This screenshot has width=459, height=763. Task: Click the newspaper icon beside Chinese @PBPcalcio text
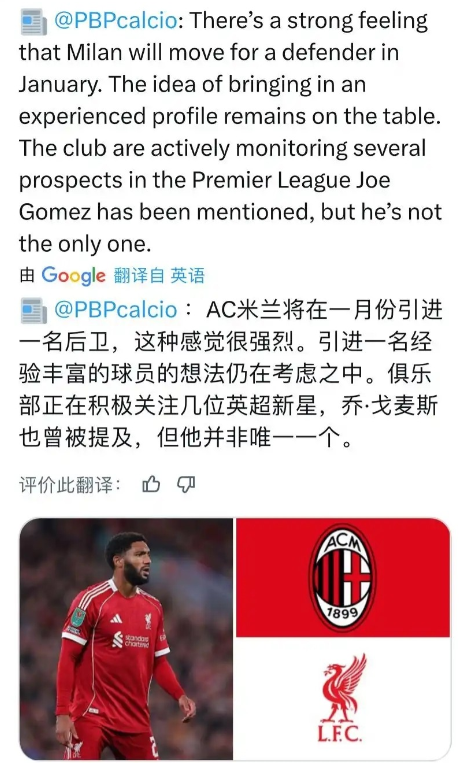click(x=34, y=311)
